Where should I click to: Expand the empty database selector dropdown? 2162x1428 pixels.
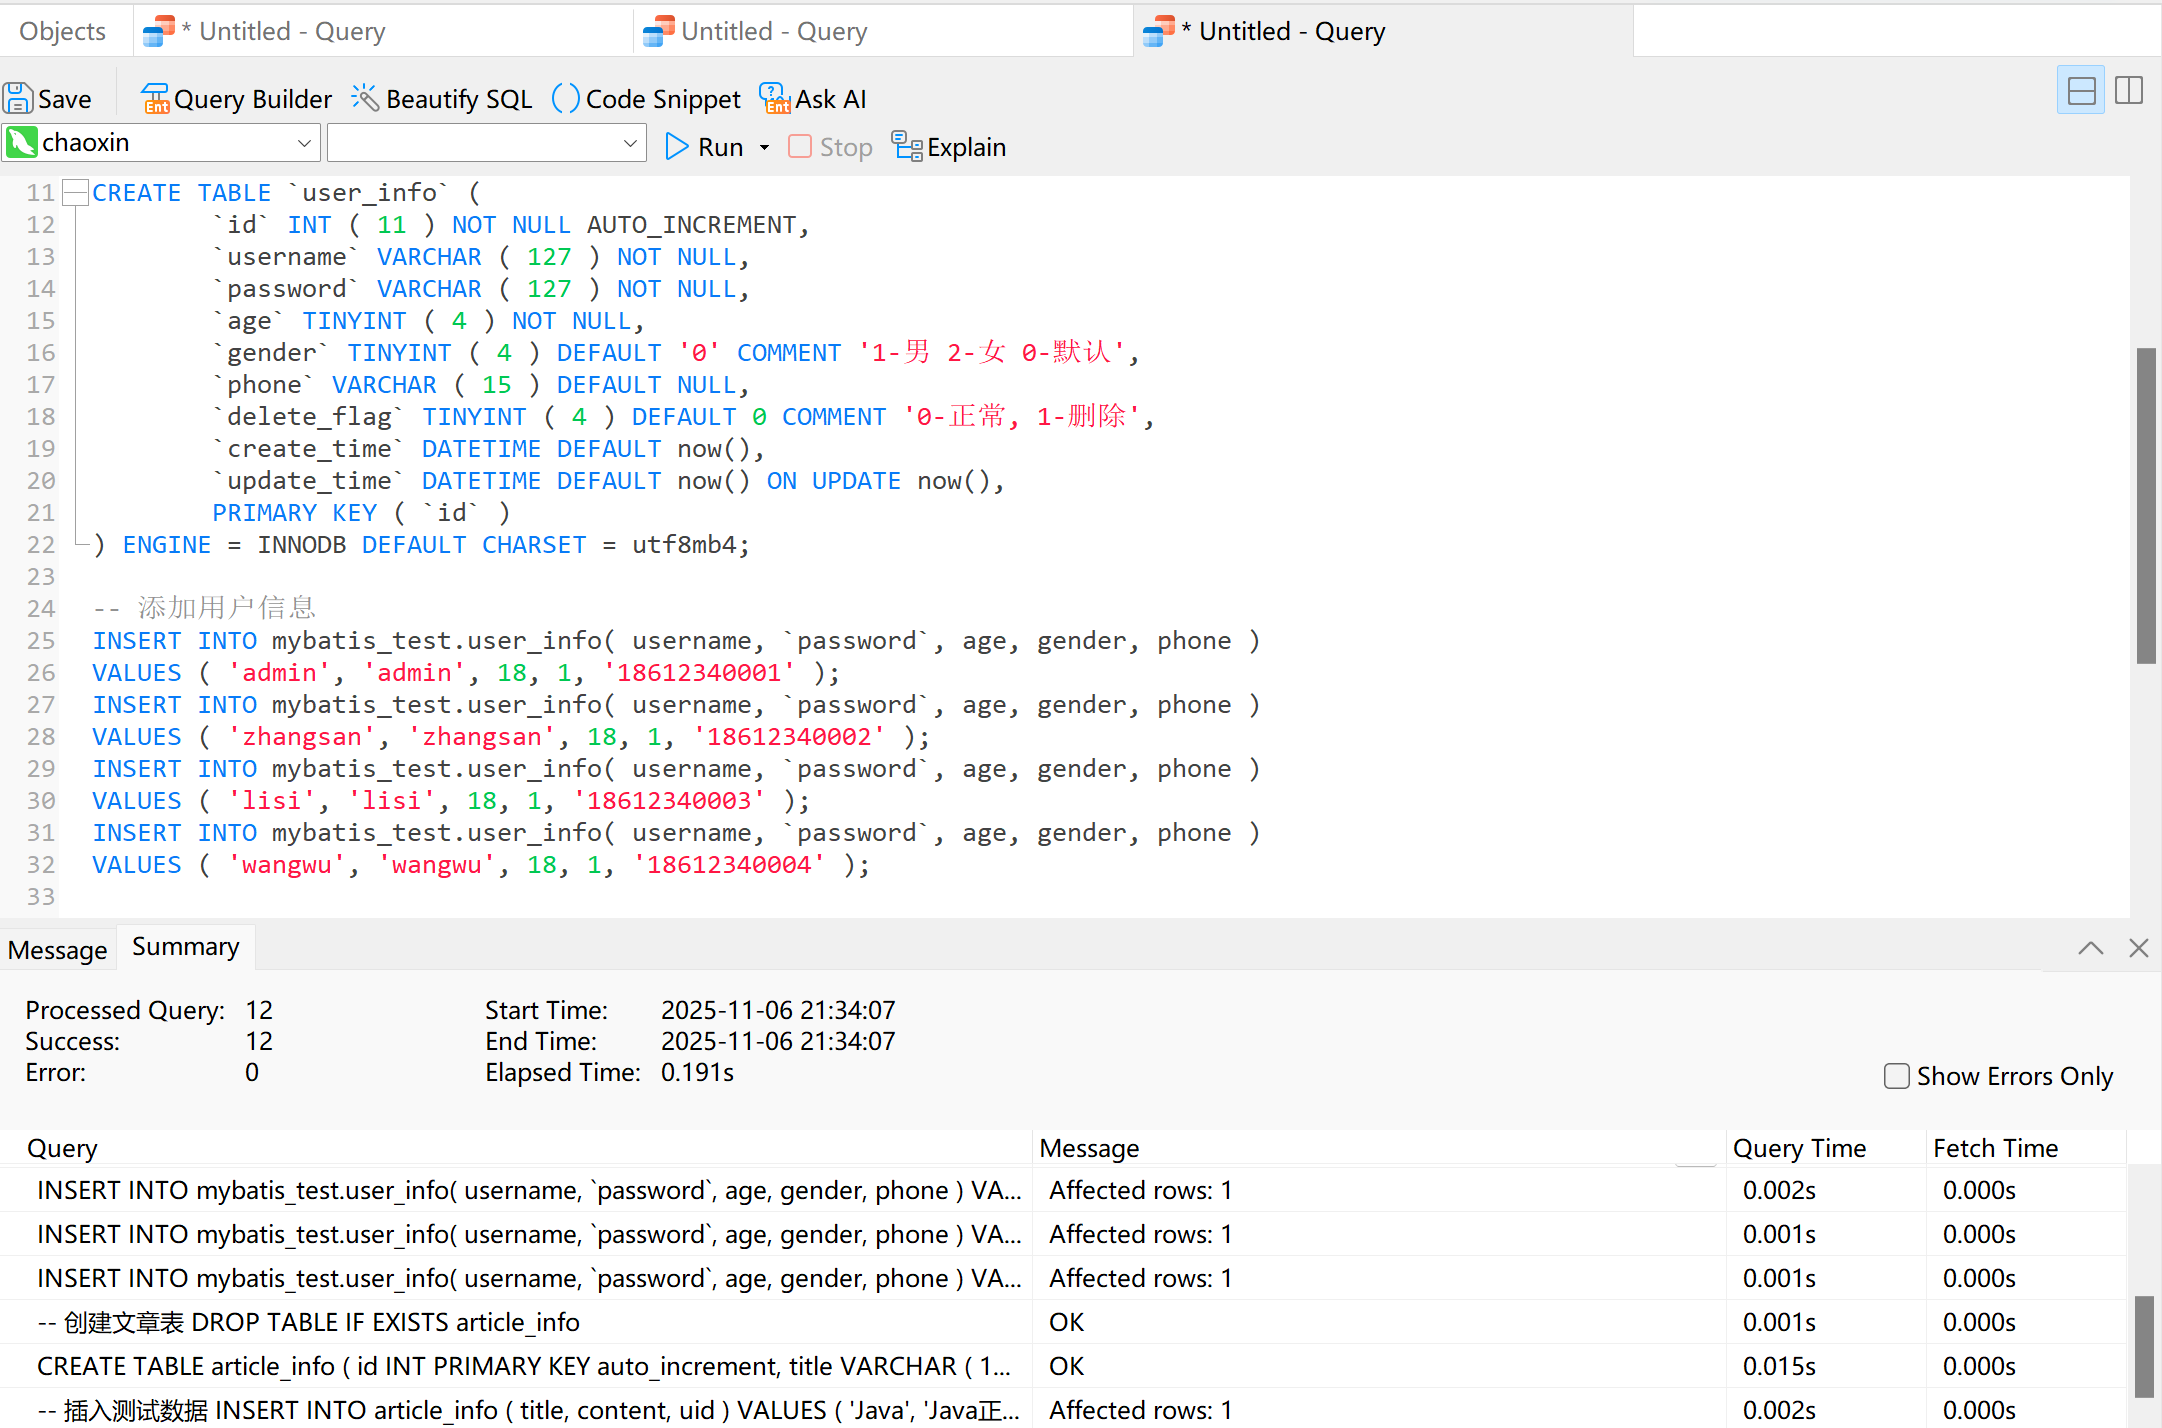630,143
